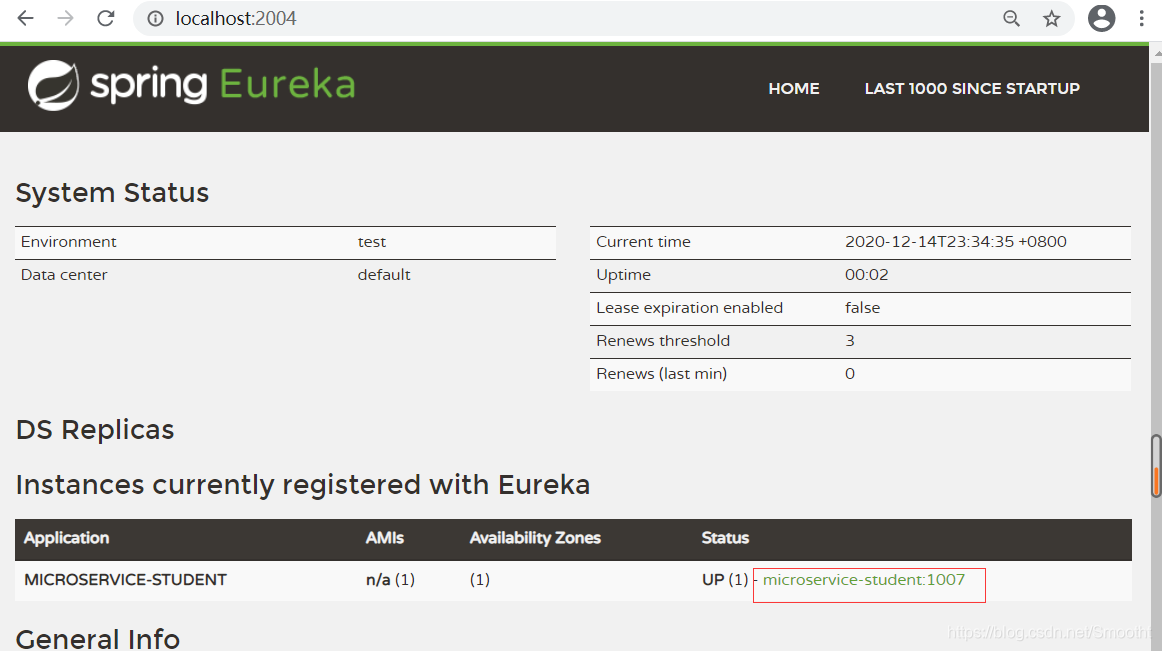1162x651 pixels.
Task: Reload the page with the refresh icon
Action: pyautogui.click(x=106, y=18)
